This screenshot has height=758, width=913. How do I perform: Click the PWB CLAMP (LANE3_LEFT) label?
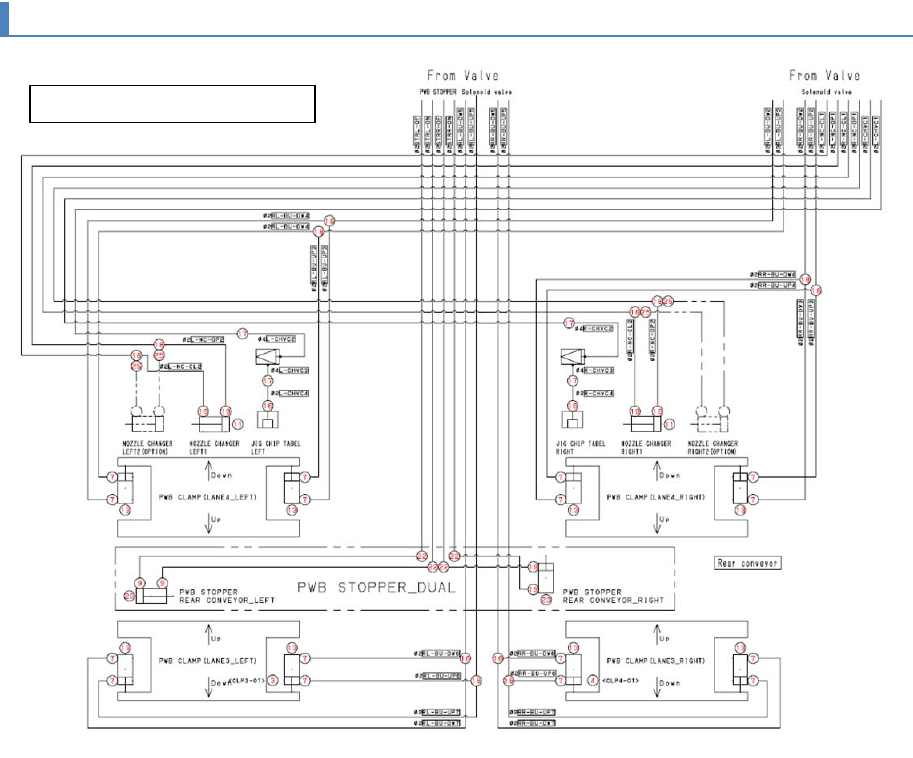(207, 661)
